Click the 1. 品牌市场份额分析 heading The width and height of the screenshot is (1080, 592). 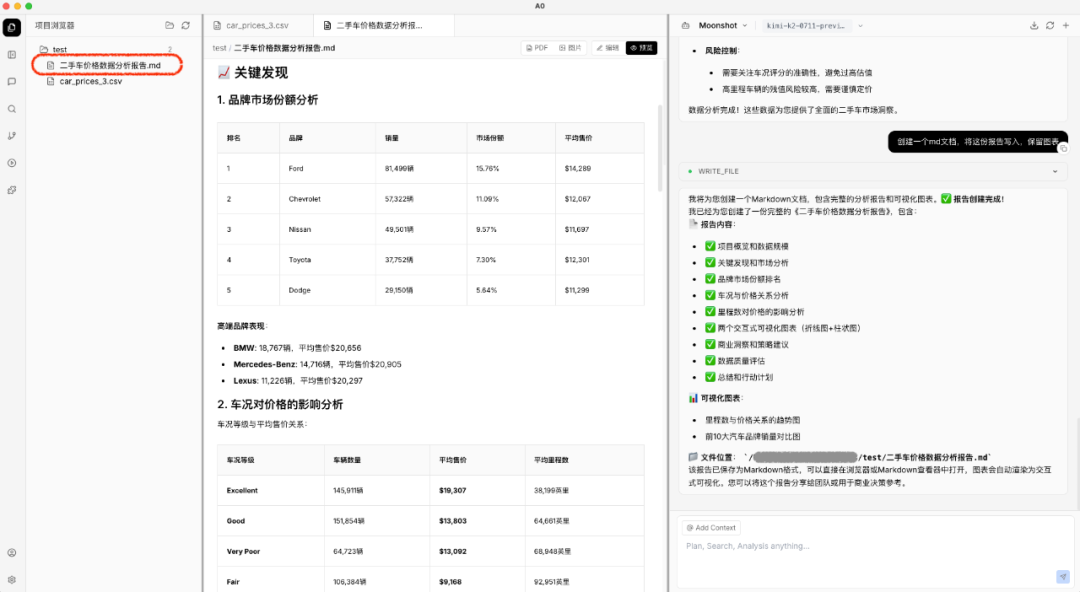[267, 100]
